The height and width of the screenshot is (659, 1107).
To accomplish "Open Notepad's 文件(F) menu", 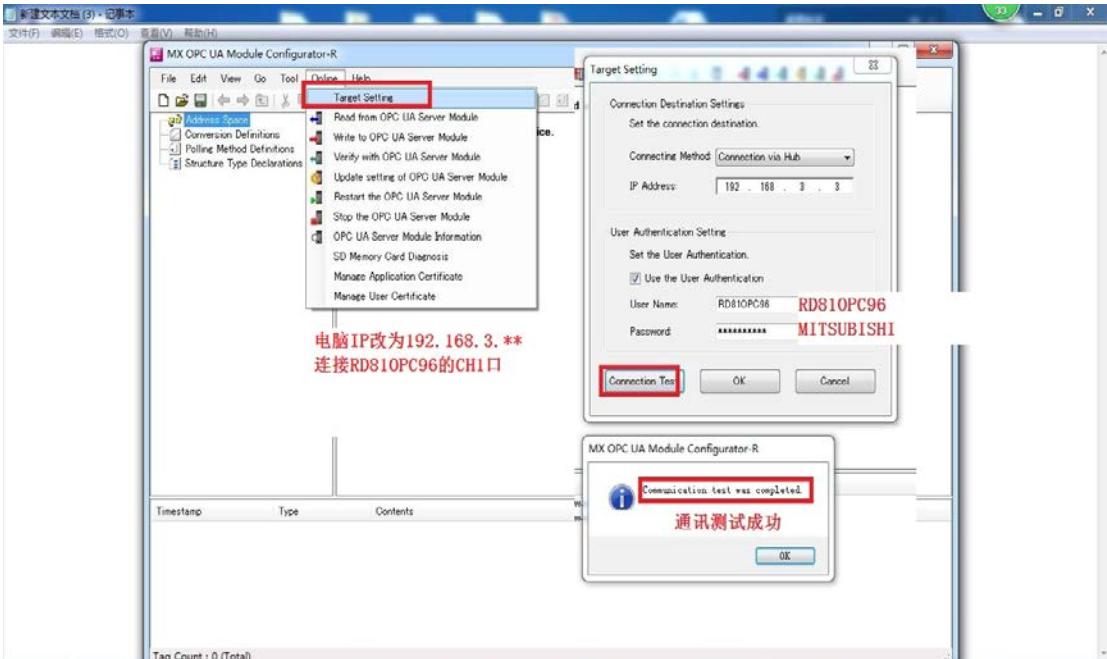I will [24, 33].
